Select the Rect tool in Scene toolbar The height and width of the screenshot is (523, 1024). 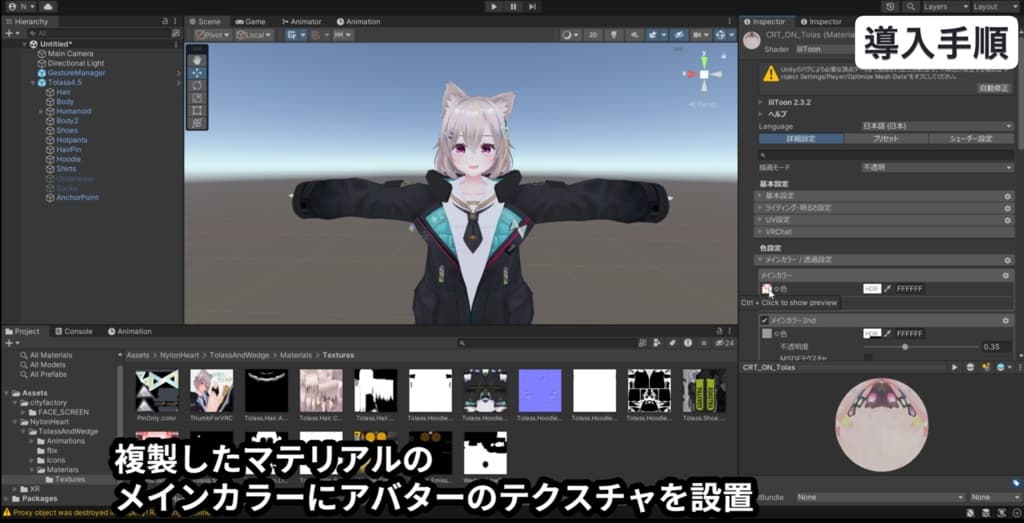(197, 110)
